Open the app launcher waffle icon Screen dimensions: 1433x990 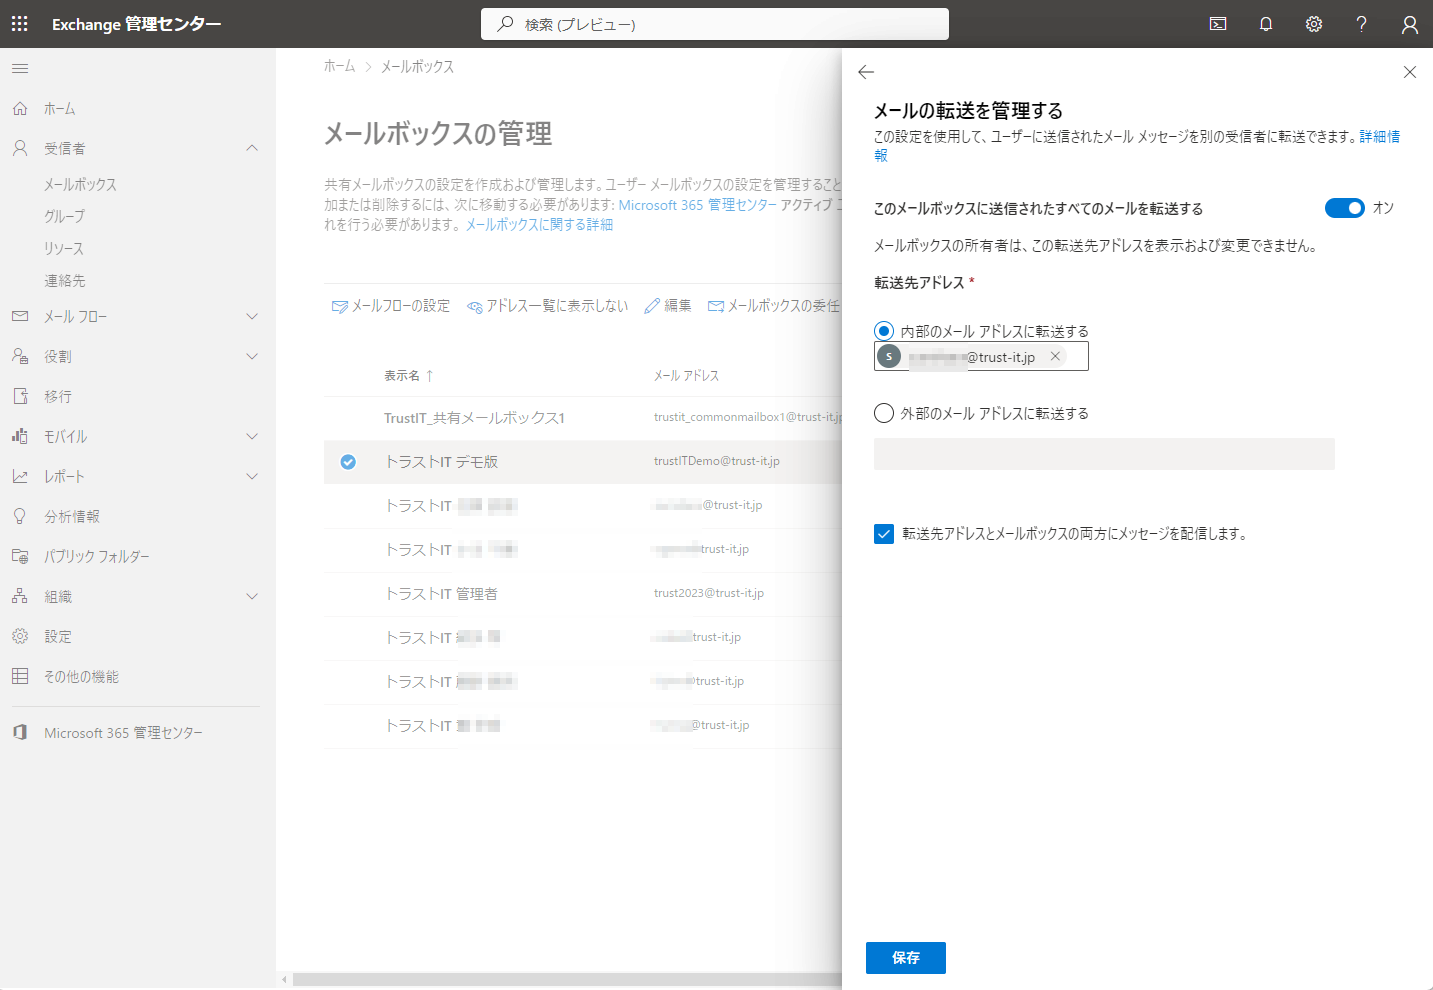(x=20, y=24)
